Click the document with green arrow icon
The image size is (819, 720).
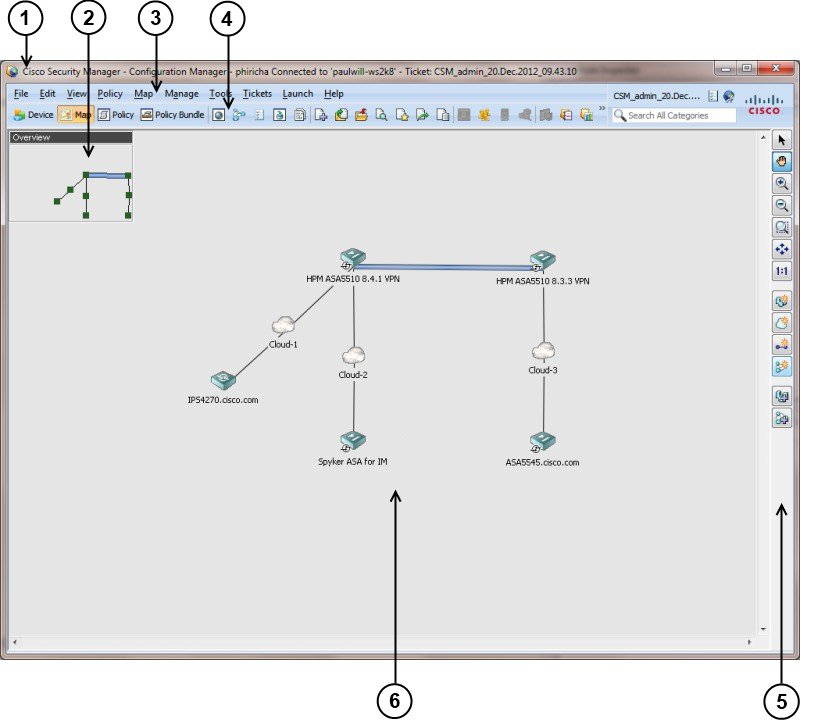click(422, 115)
